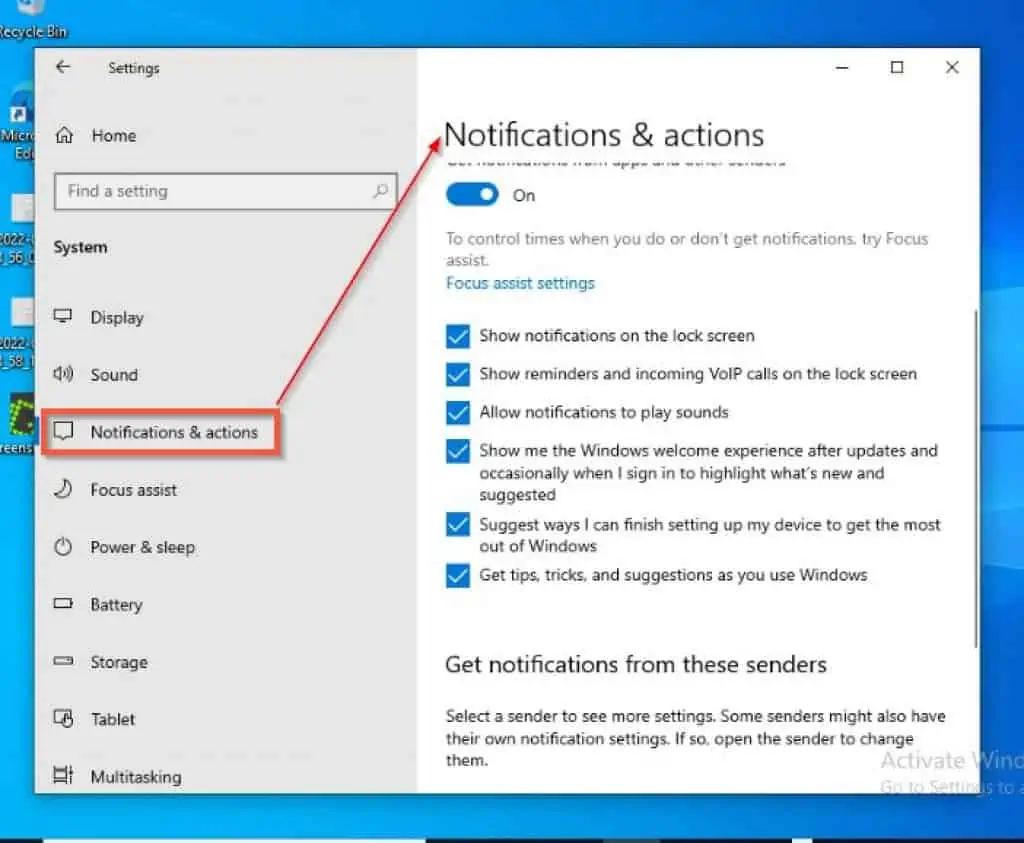Open Battery settings

[116, 605]
